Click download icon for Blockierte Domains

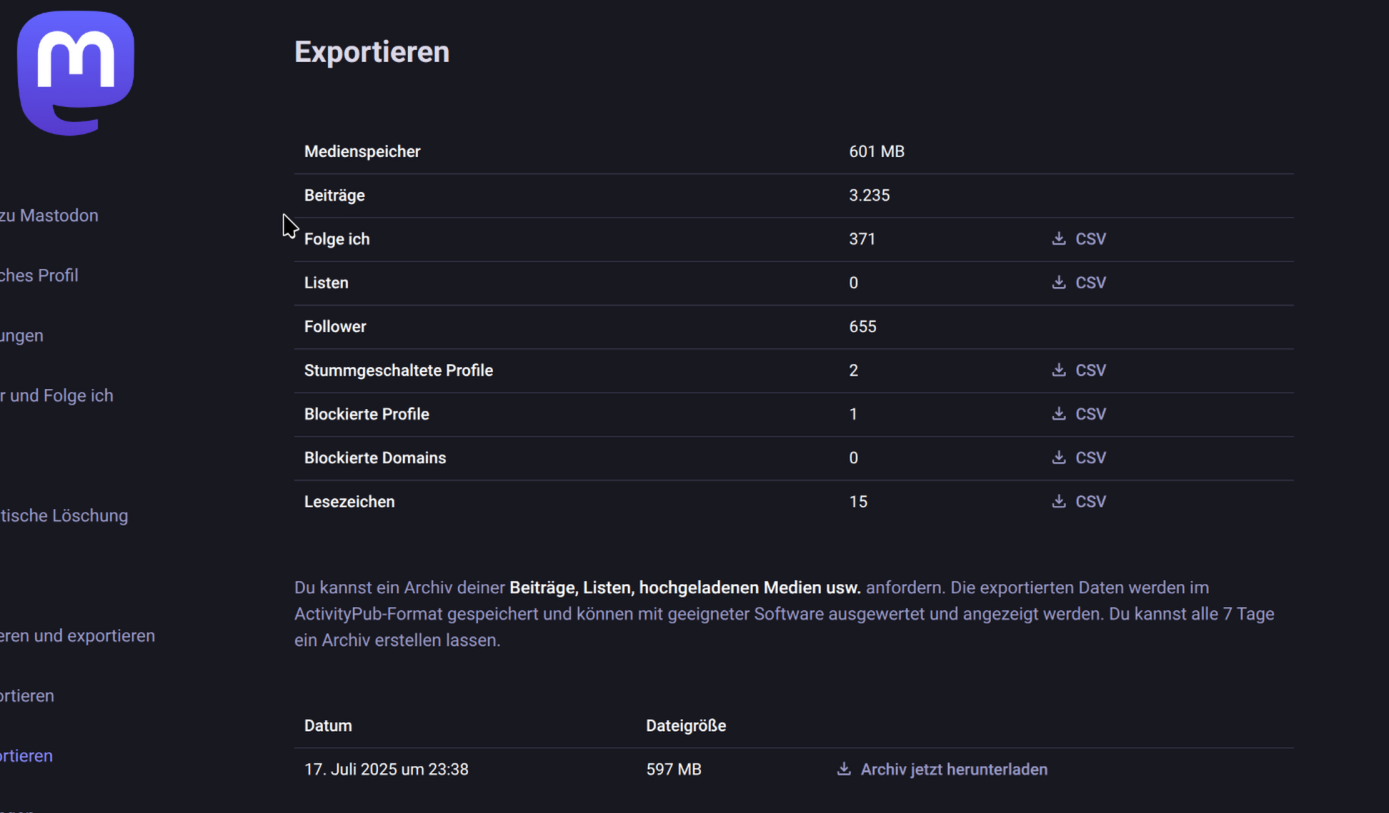pyautogui.click(x=1058, y=458)
